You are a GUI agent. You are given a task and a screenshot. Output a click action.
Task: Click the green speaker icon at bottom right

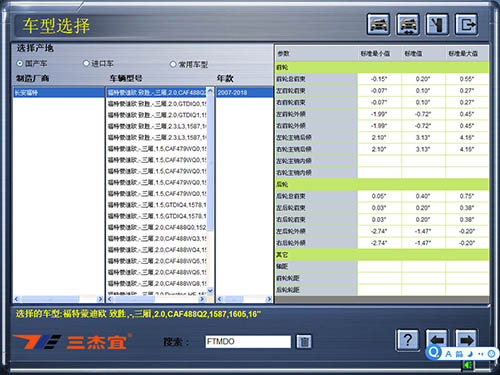tap(468, 365)
